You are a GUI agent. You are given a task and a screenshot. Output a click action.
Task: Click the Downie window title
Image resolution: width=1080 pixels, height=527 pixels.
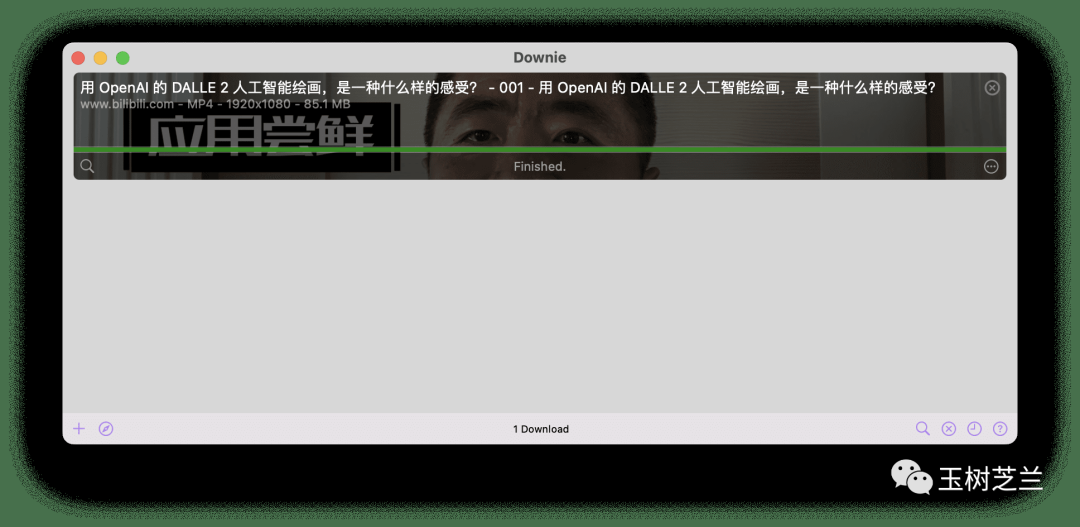[540, 58]
